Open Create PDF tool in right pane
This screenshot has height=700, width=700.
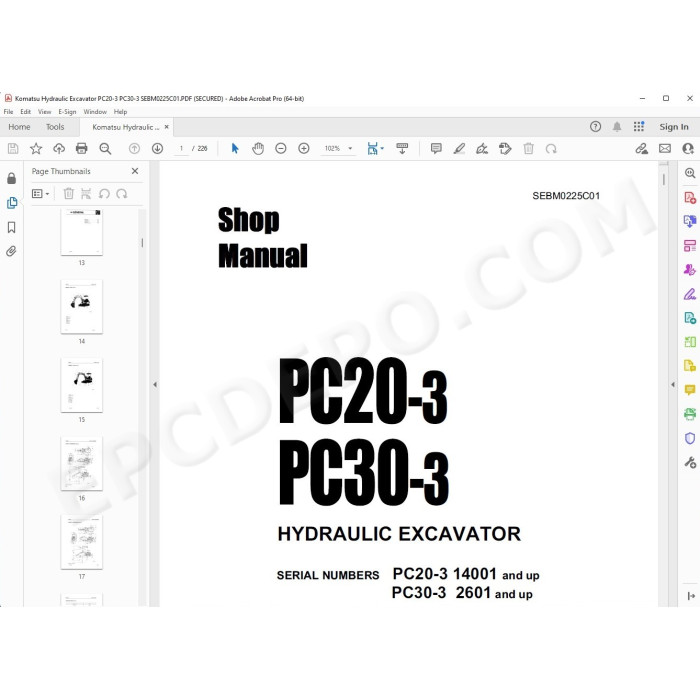[690, 197]
